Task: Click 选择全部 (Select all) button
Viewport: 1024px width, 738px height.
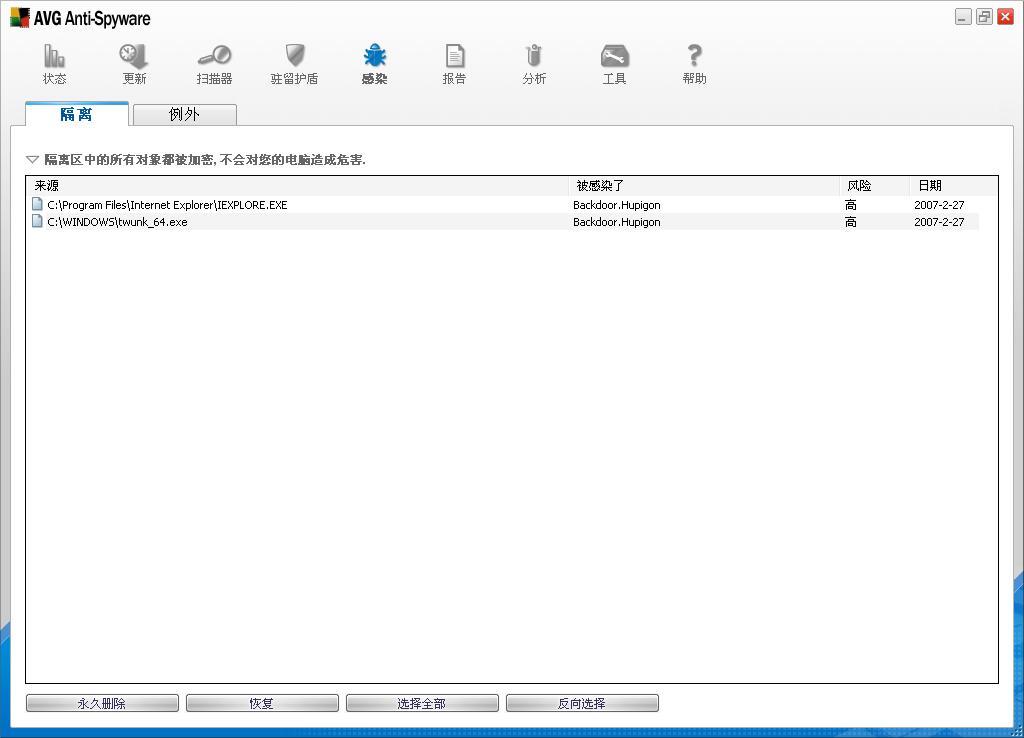Action: pos(422,703)
